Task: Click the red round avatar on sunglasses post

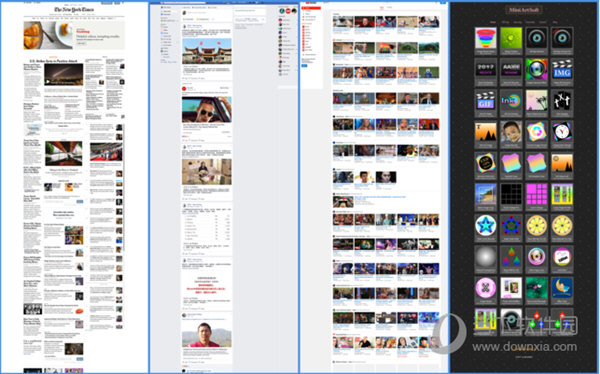Action: click(x=184, y=88)
